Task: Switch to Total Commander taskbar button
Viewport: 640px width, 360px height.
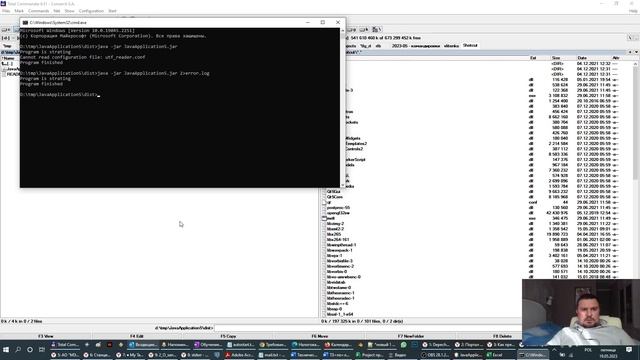Action: 65,345
